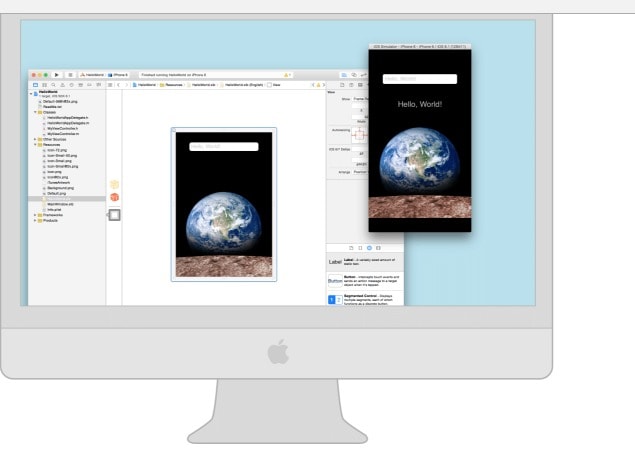The height and width of the screenshot is (452, 635).
Task: Click Resources in the jump bar
Action: pos(171,85)
